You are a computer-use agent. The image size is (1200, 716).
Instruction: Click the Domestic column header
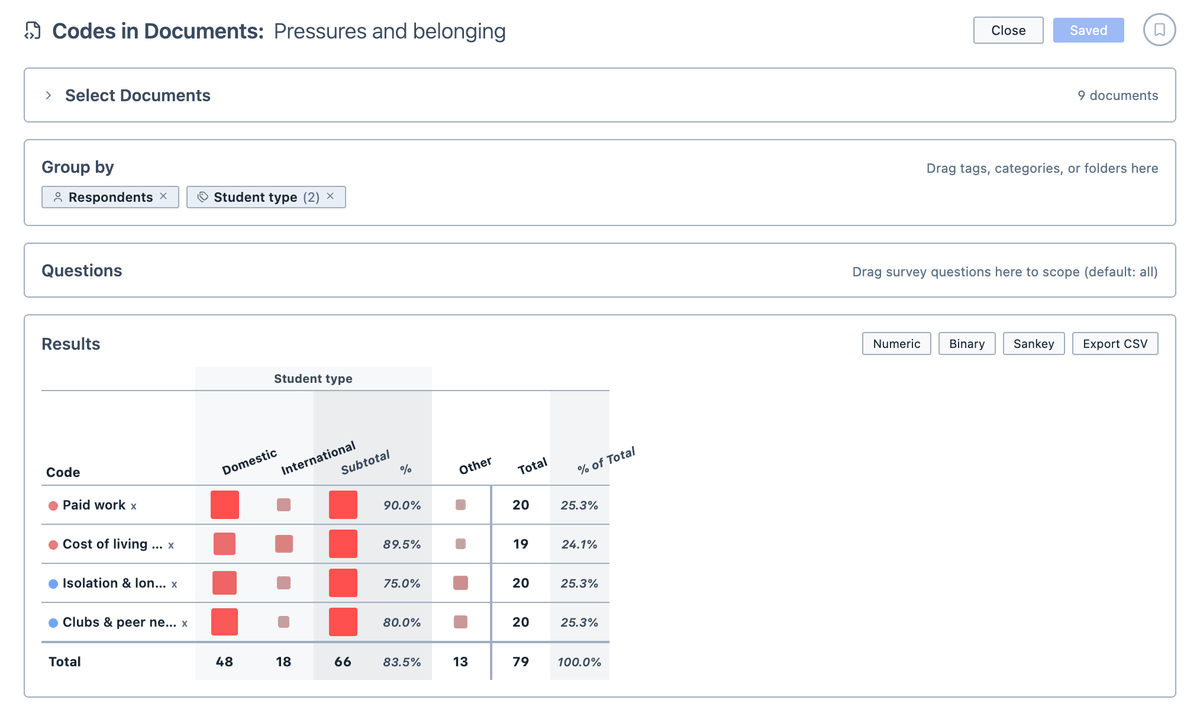click(x=249, y=462)
